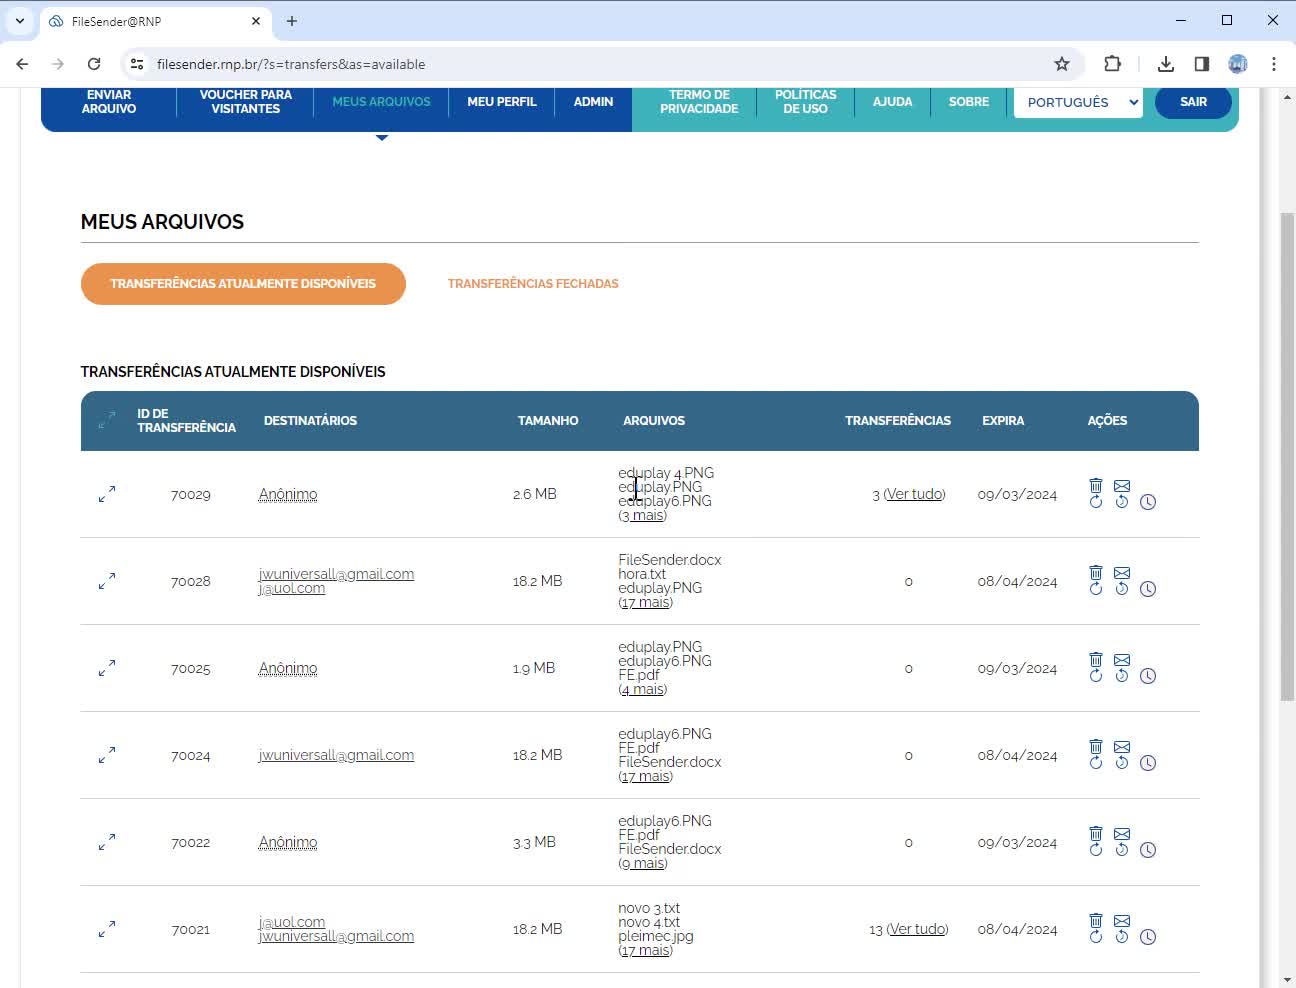Click clock icon in row 70022

coord(1148,850)
